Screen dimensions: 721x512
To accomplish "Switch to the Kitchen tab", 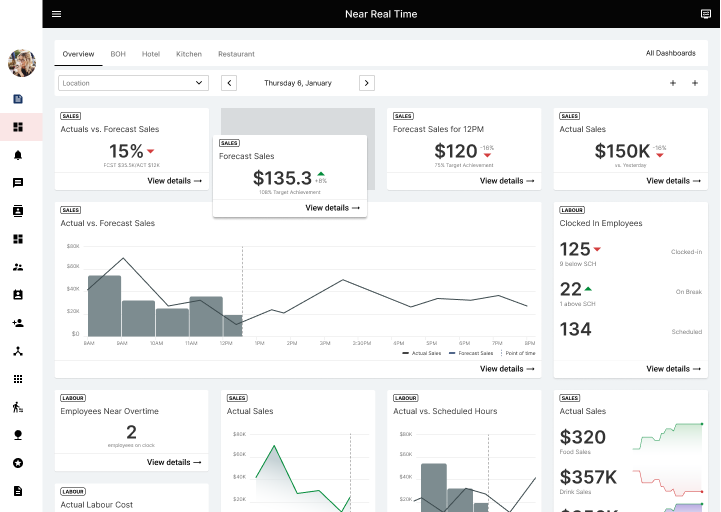I will (189, 54).
